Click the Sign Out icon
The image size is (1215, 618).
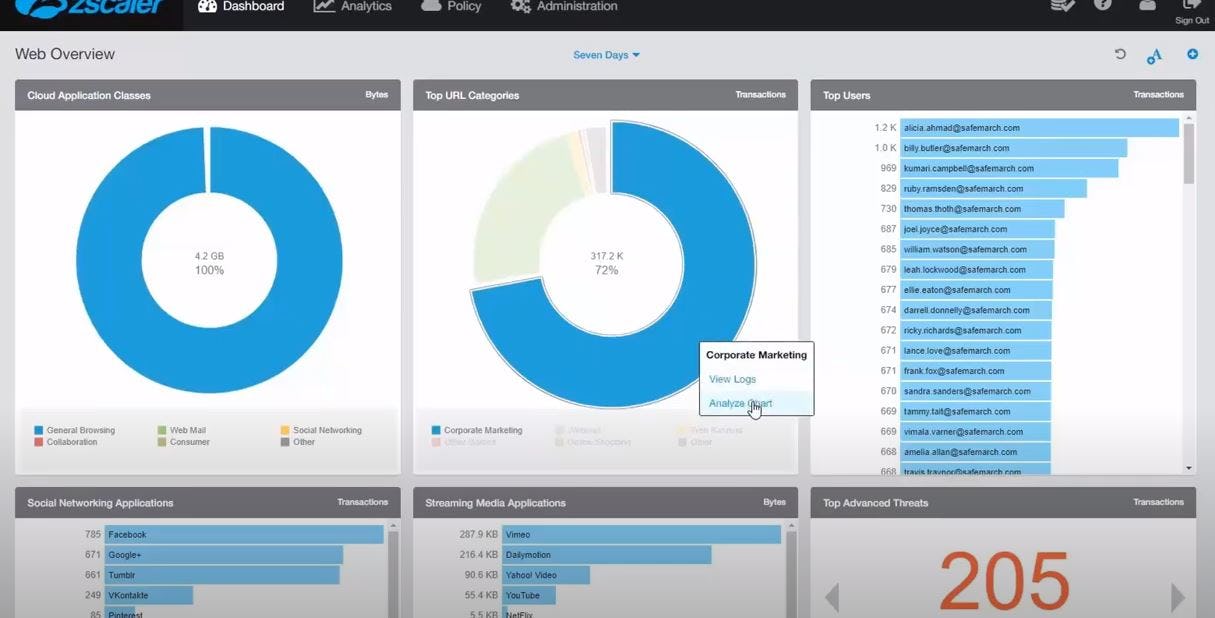coord(1191,6)
